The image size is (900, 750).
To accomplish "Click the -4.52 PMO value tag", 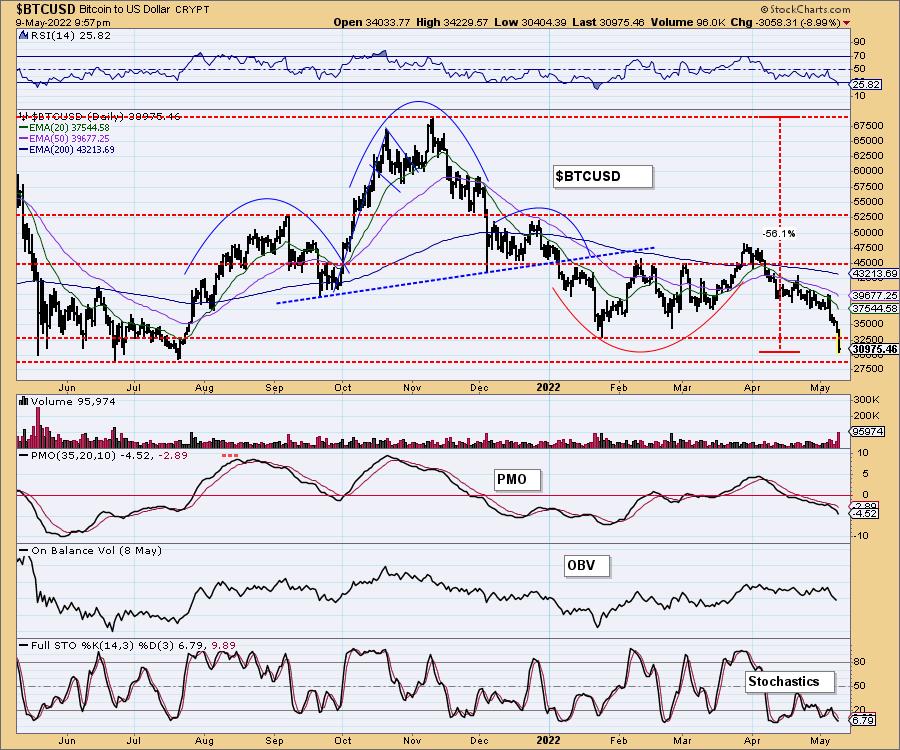I will pos(864,514).
